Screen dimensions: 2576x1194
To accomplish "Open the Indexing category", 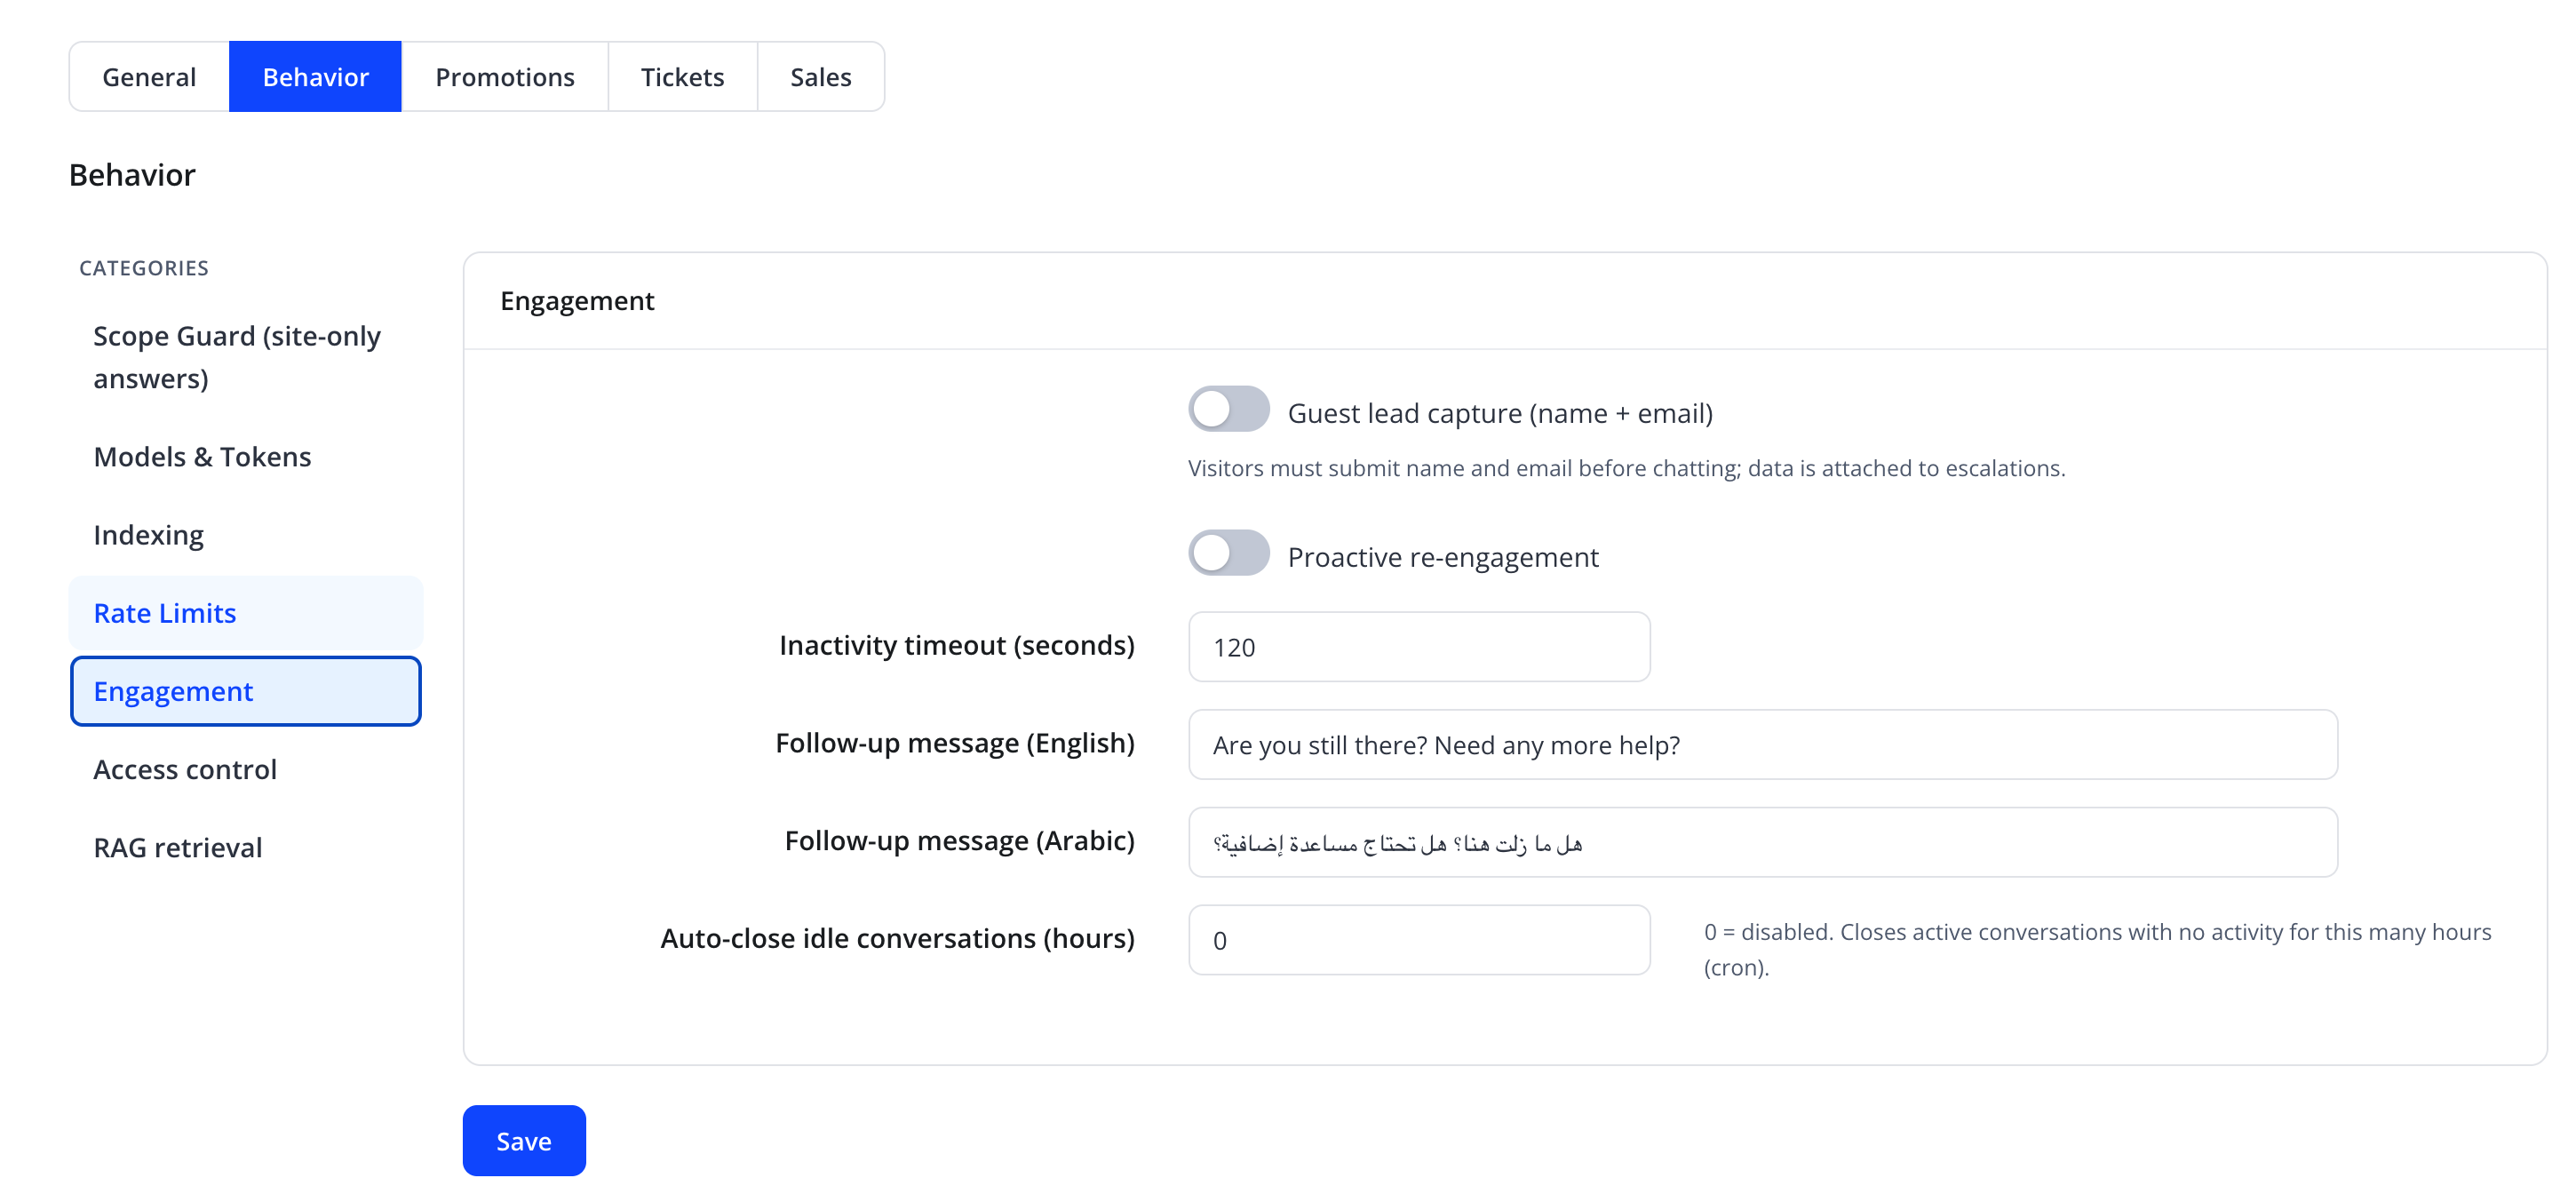I will coord(246,535).
